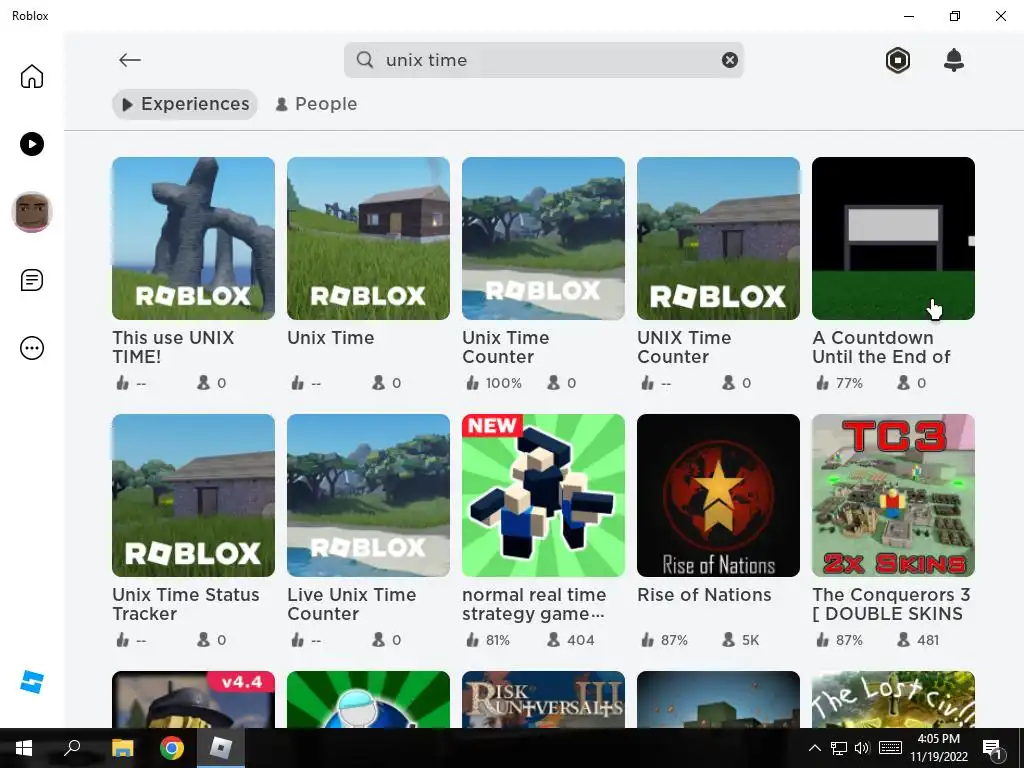The image size is (1024, 768).
Task: Open the More options ellipsis icon
Action: pyautogui.click(x=31, y=348)
